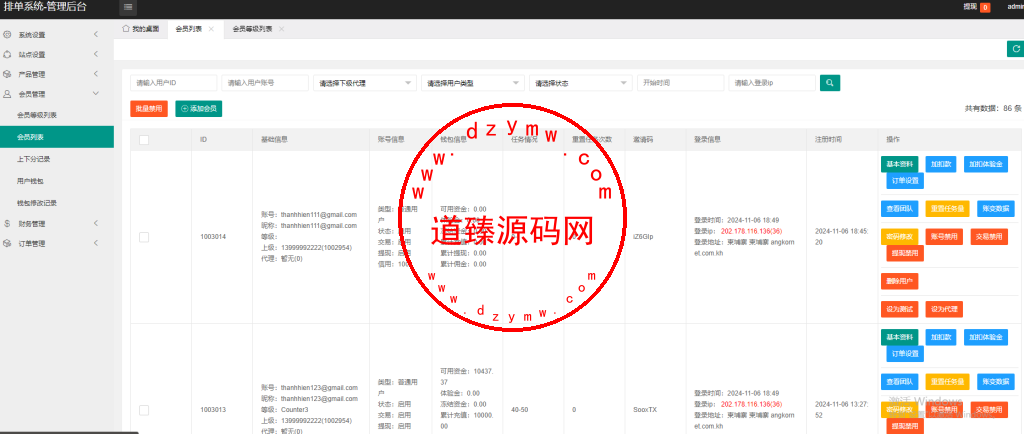Select 会员列表 in the sidebar menu
Screen dimensions: 1024x434
click(x=57, y=137)
